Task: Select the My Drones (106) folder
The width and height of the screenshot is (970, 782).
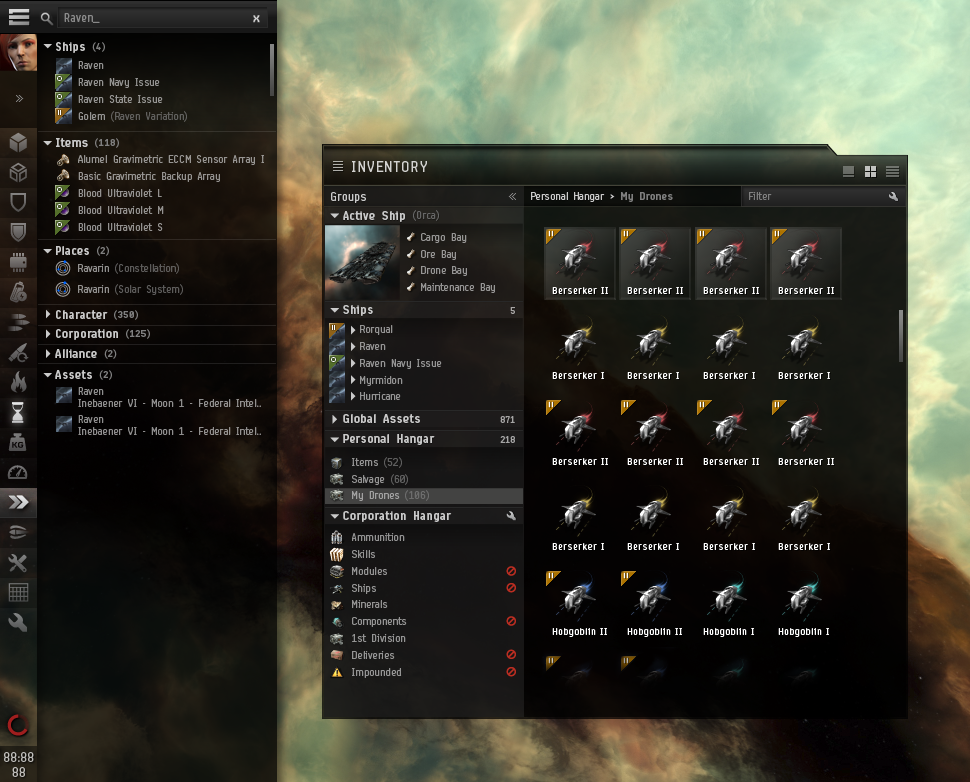Action: (x=424, y=496)
